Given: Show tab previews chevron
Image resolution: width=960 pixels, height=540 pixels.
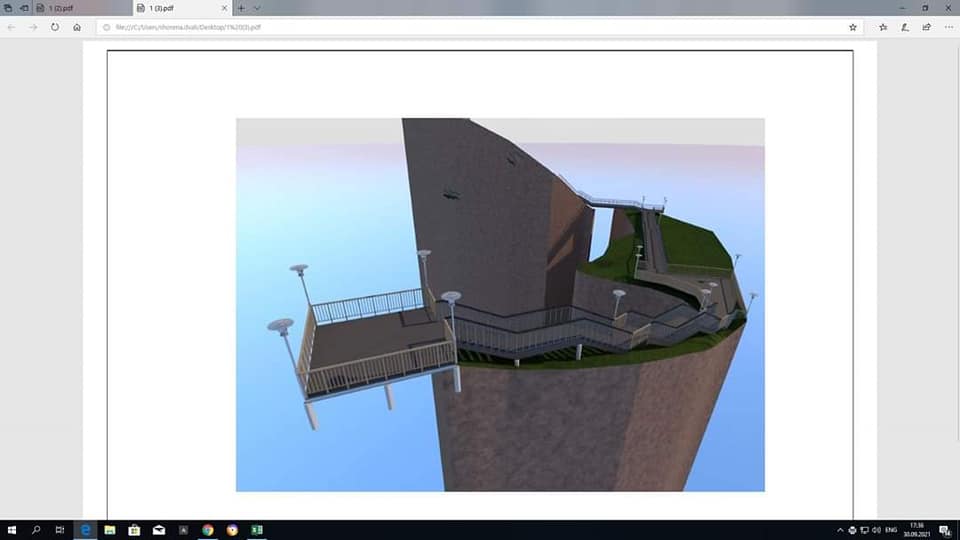Looking at the screenshot, I should point(257,8).
